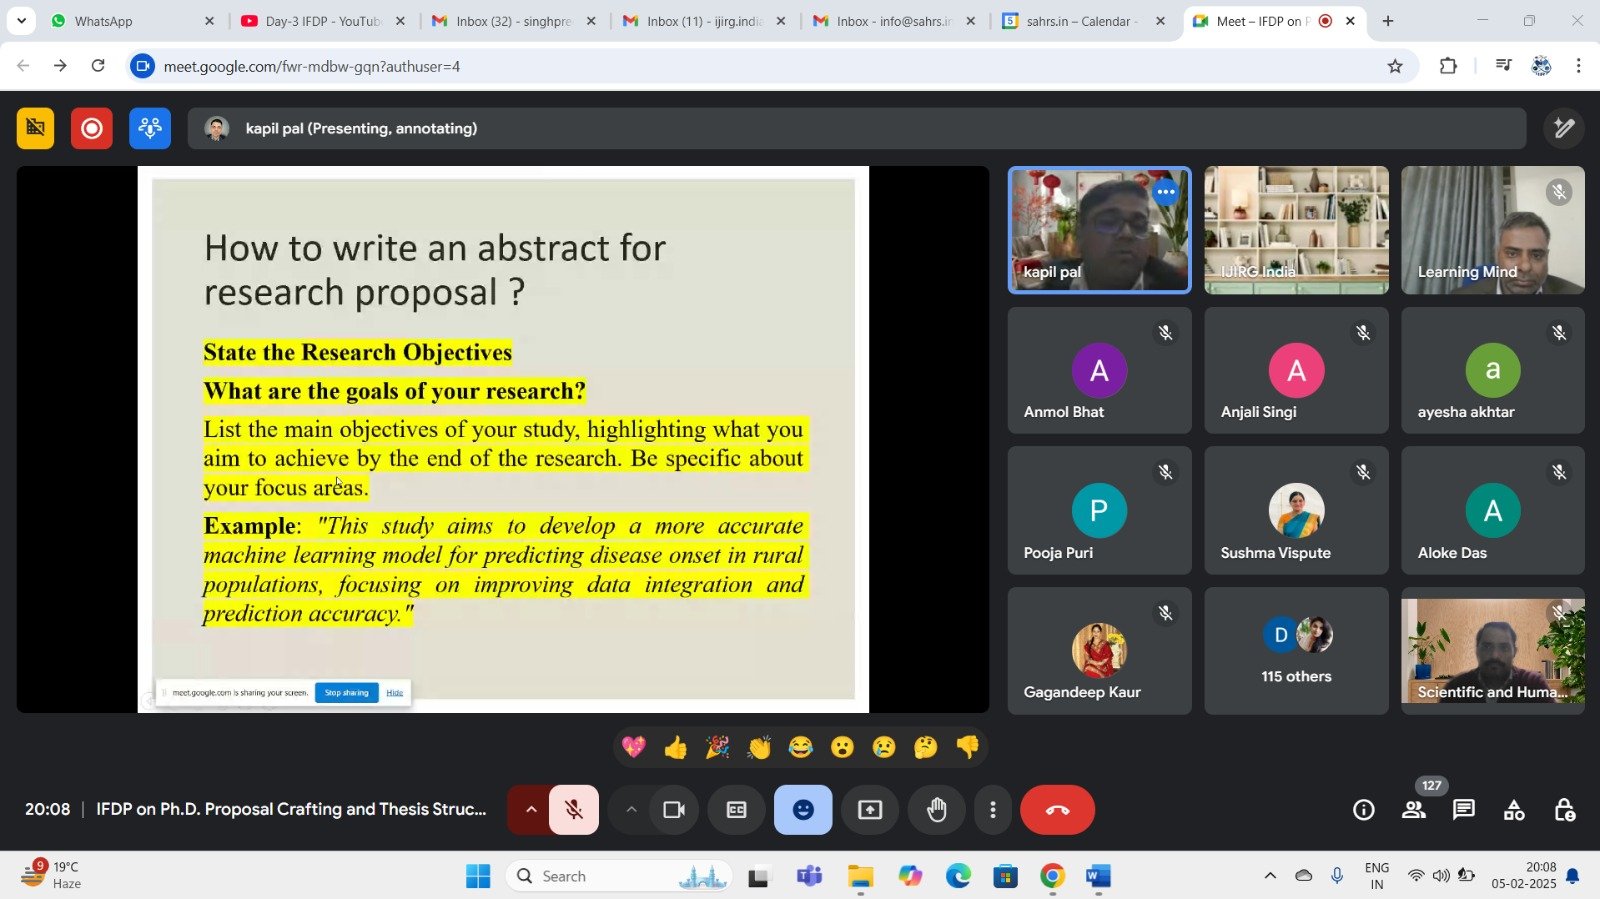Click the present screen icon
The image size is (1600, 899).
click(870, 810)
